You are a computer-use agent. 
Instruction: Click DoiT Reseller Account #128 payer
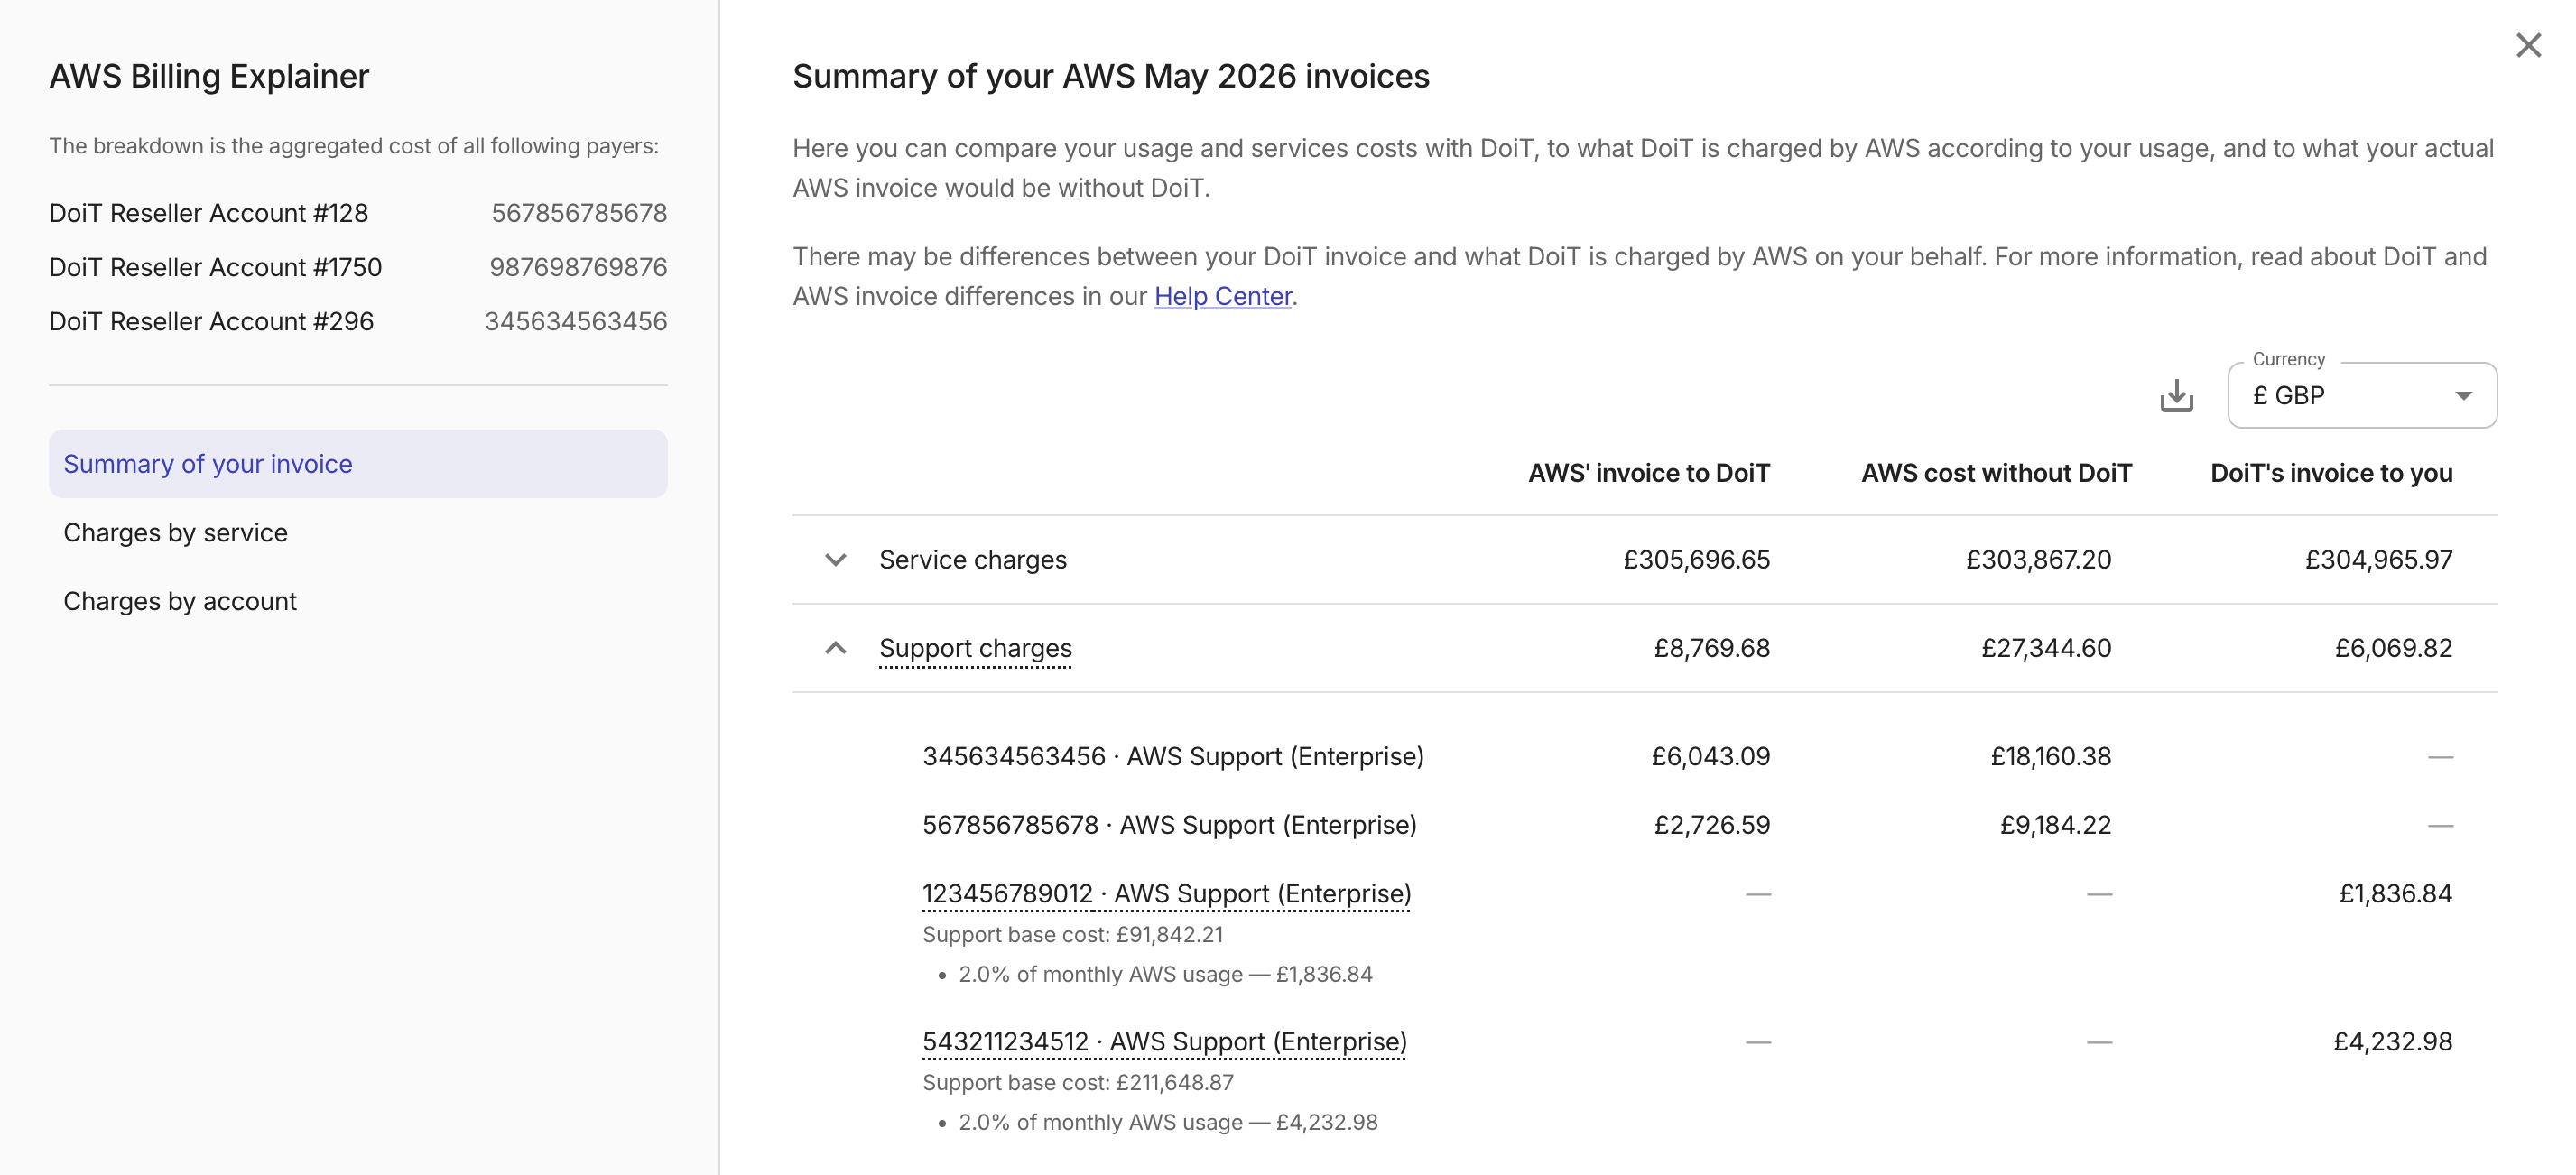click(208, 213)
